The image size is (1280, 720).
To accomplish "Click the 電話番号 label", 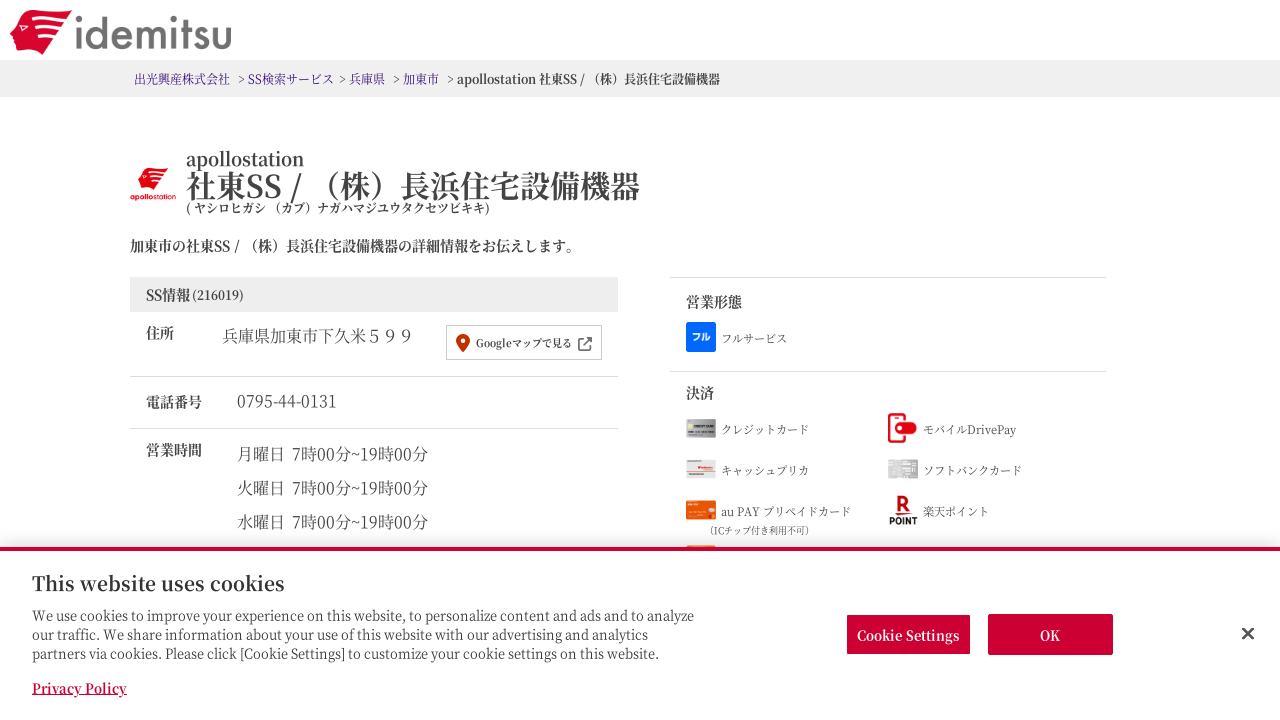I will (x=174, y=402).
